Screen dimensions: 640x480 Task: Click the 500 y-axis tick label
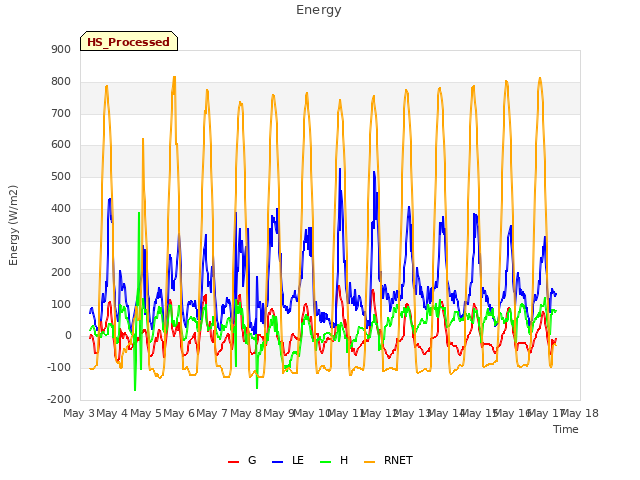pyautogui.click(x=61, y=176)
